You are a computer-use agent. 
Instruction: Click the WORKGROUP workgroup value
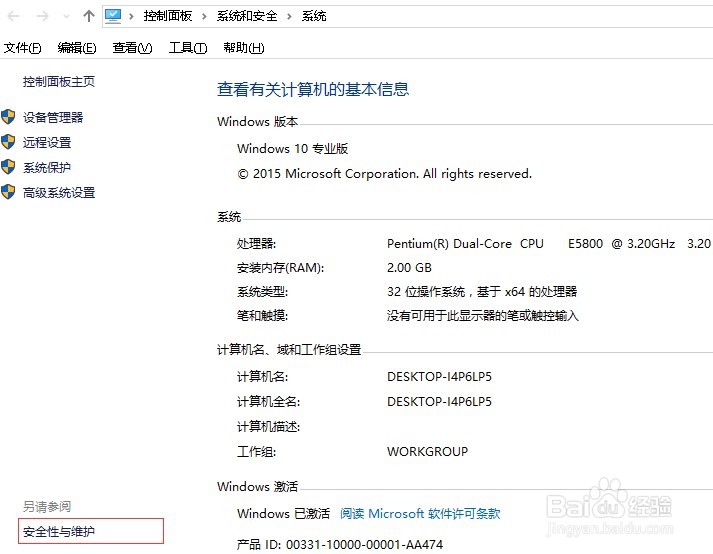427,452
